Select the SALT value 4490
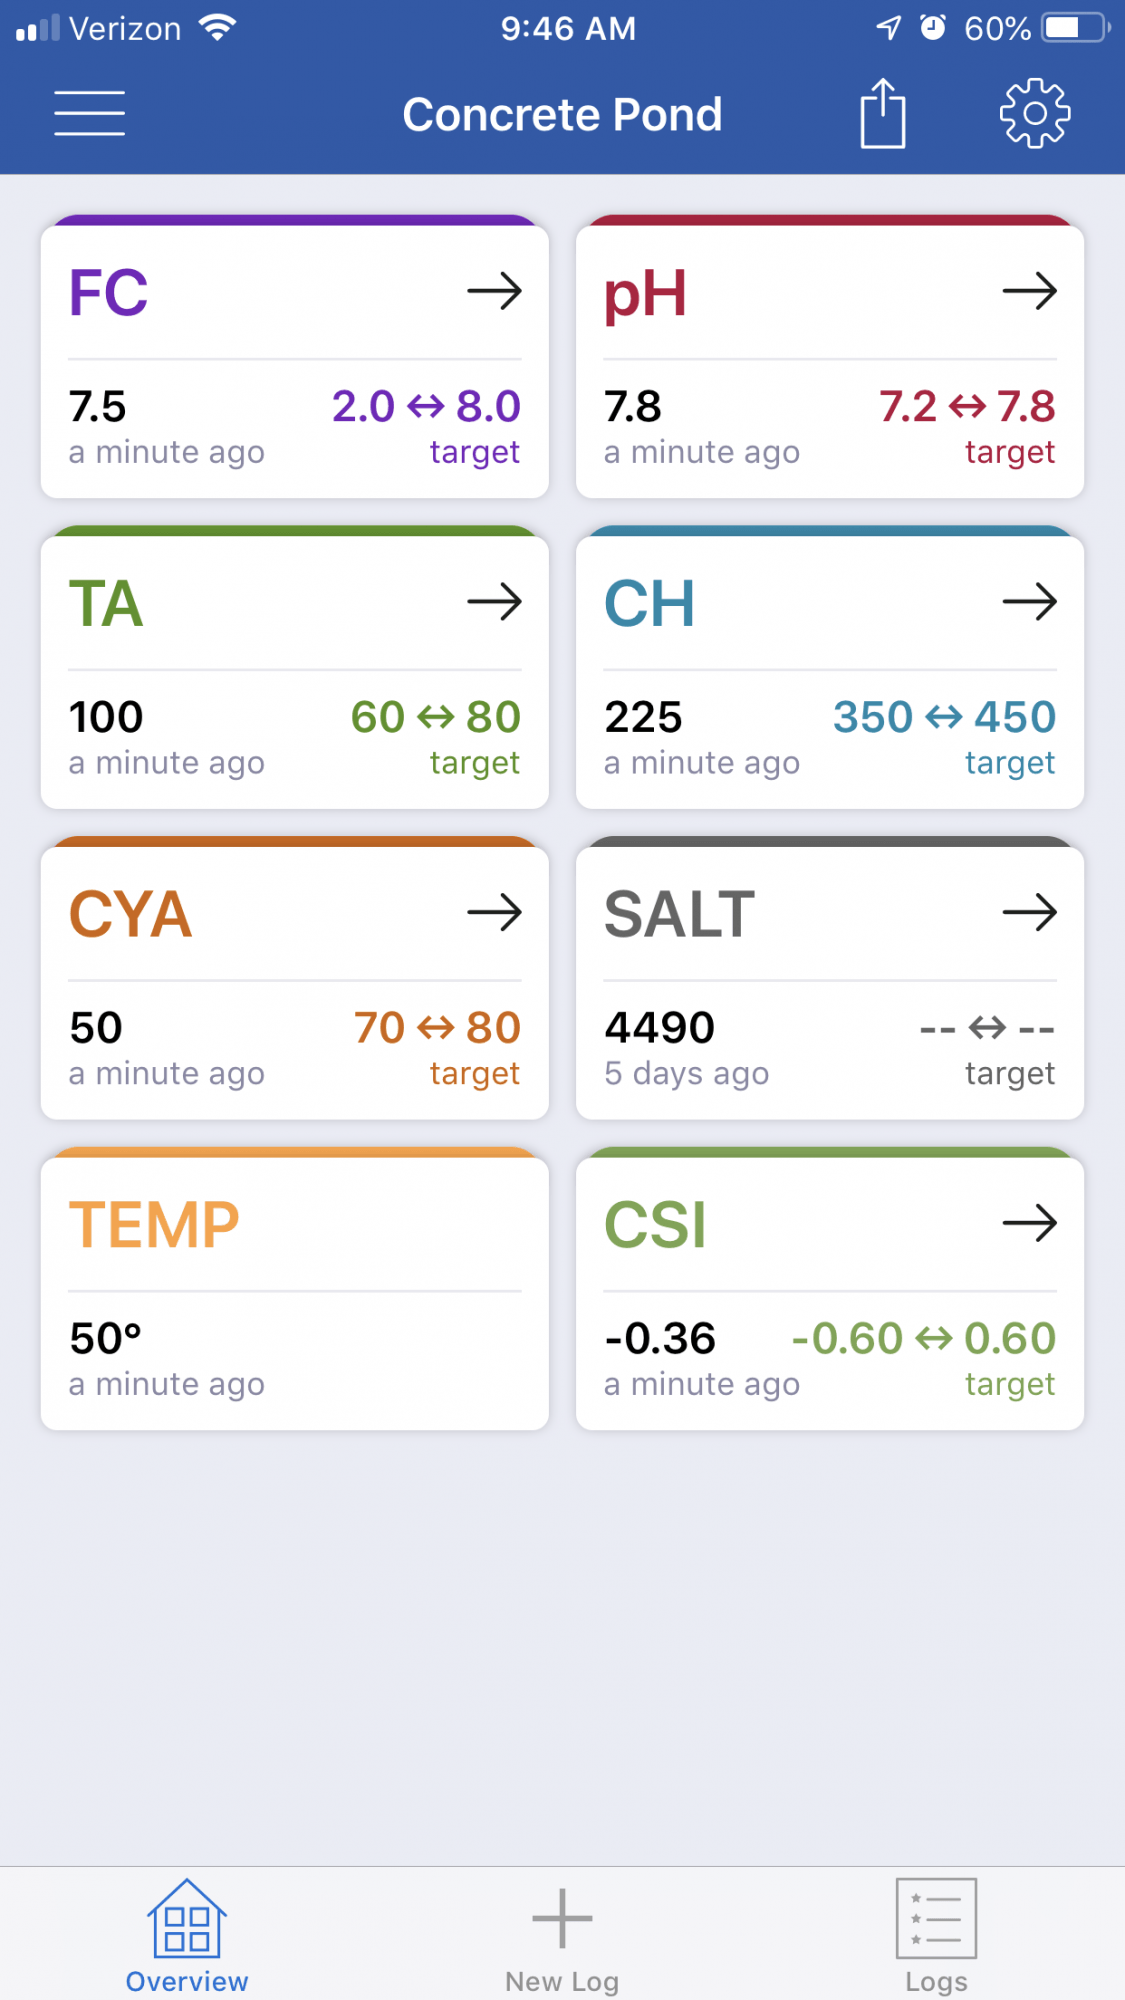The image size is (1125, 2000). coord(660,1028)
